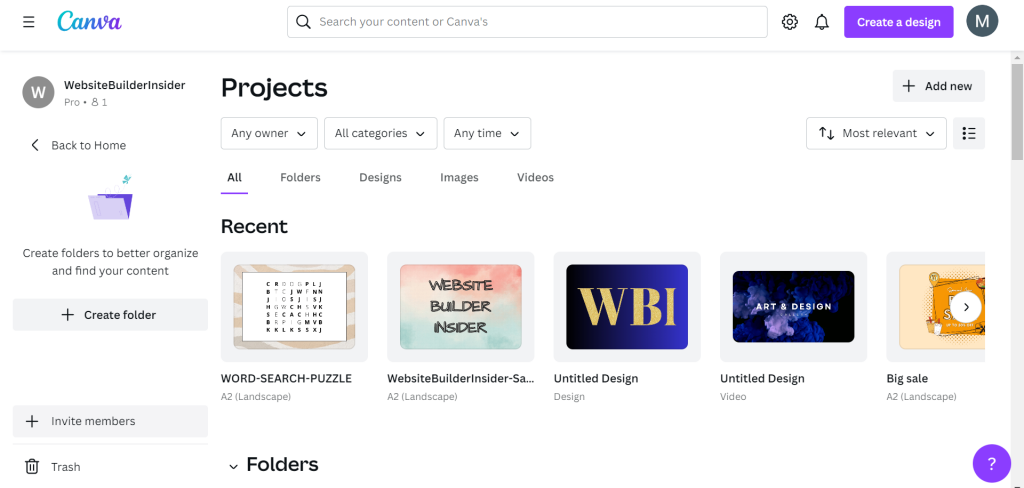Collapse the Folders section
This screenshot has height=488, width=1024.
tap(234, 465)
